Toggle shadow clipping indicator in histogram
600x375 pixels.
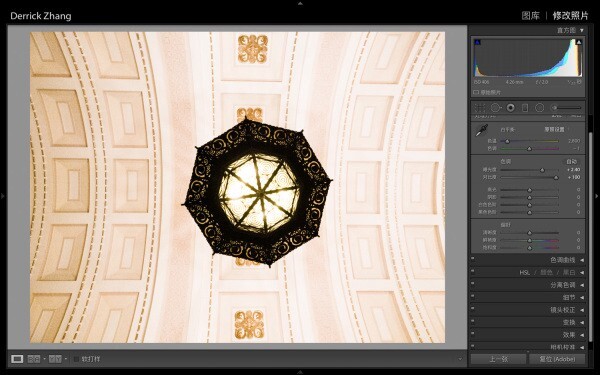pyautogui.click(x=477, y=42)
